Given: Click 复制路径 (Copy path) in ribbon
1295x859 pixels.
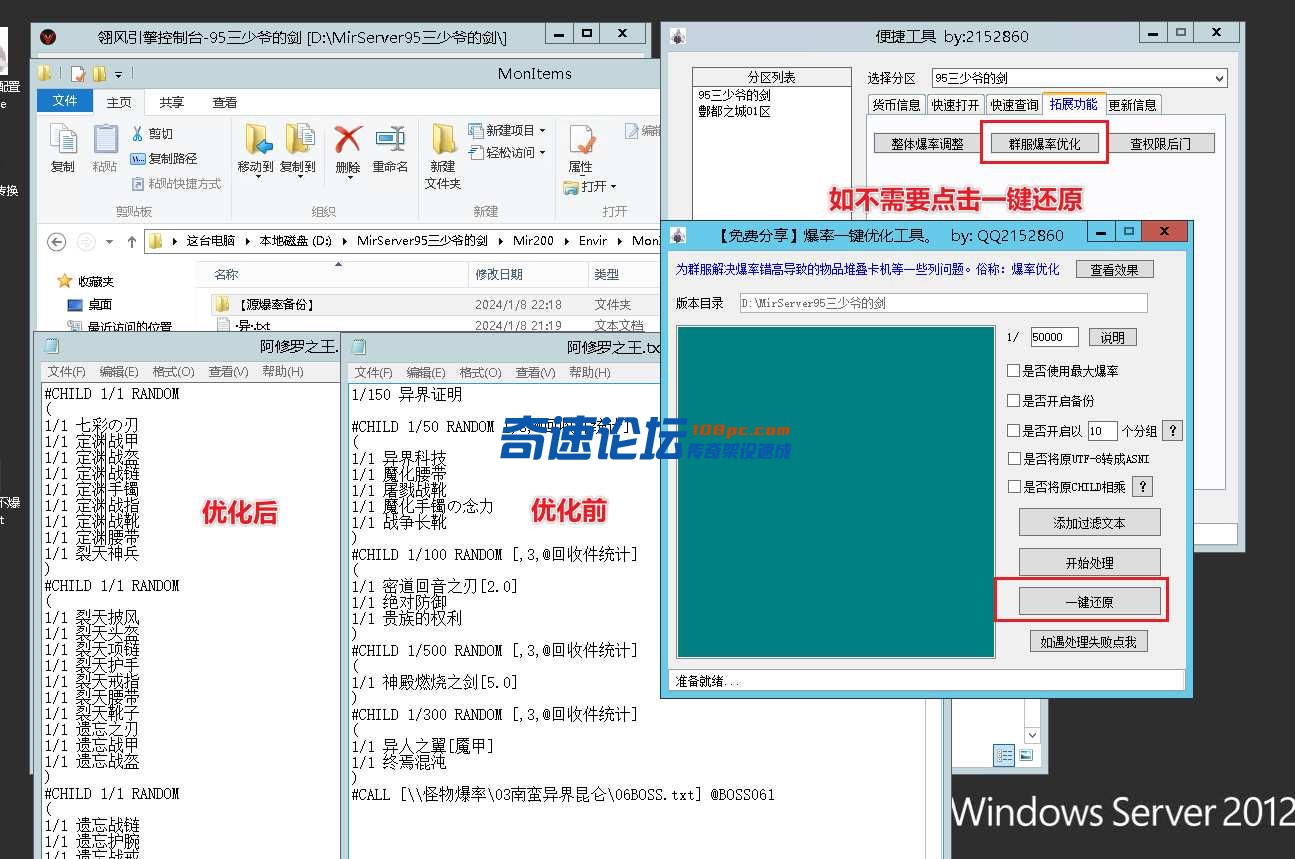Looking at the screenshot, I should click(x=165, y=158).
